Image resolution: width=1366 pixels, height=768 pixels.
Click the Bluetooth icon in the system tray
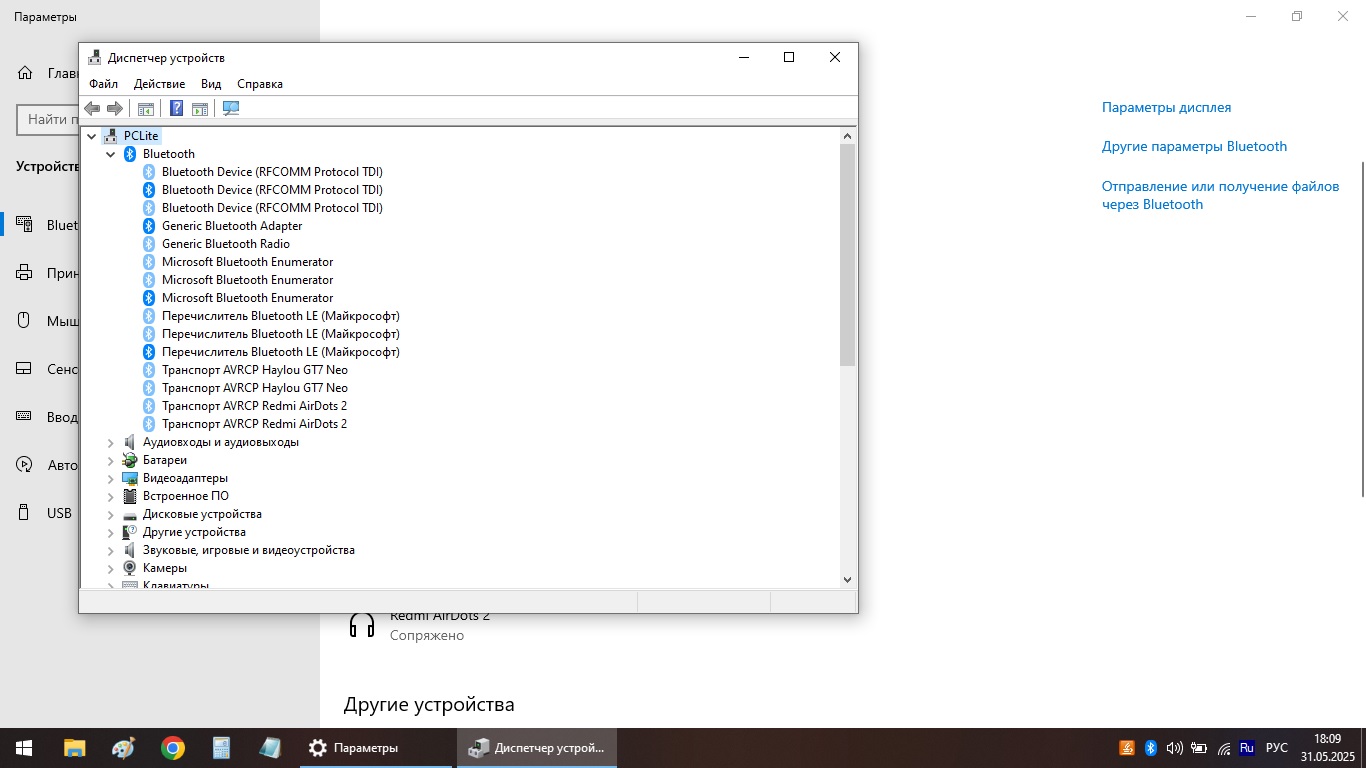point(1150,748)
